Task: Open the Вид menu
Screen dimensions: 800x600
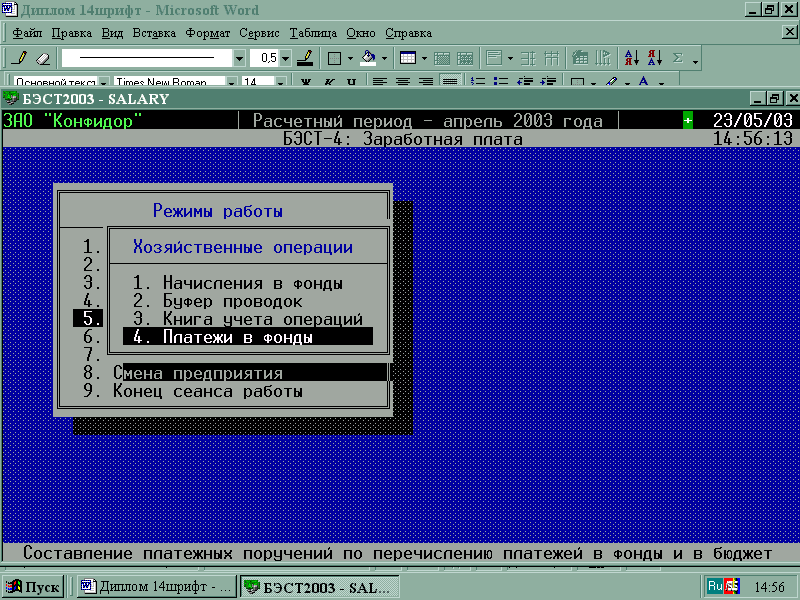Action: [x=112, y=33]
